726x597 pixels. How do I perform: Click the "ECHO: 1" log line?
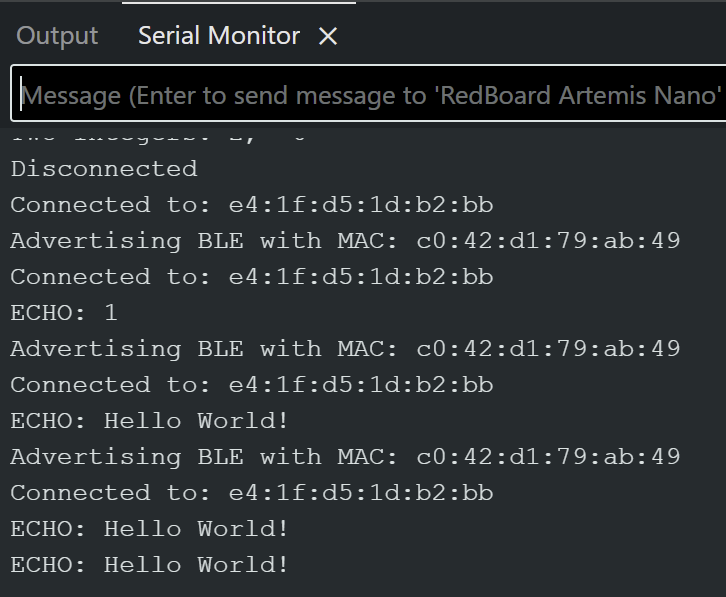(x=64, y=313)
